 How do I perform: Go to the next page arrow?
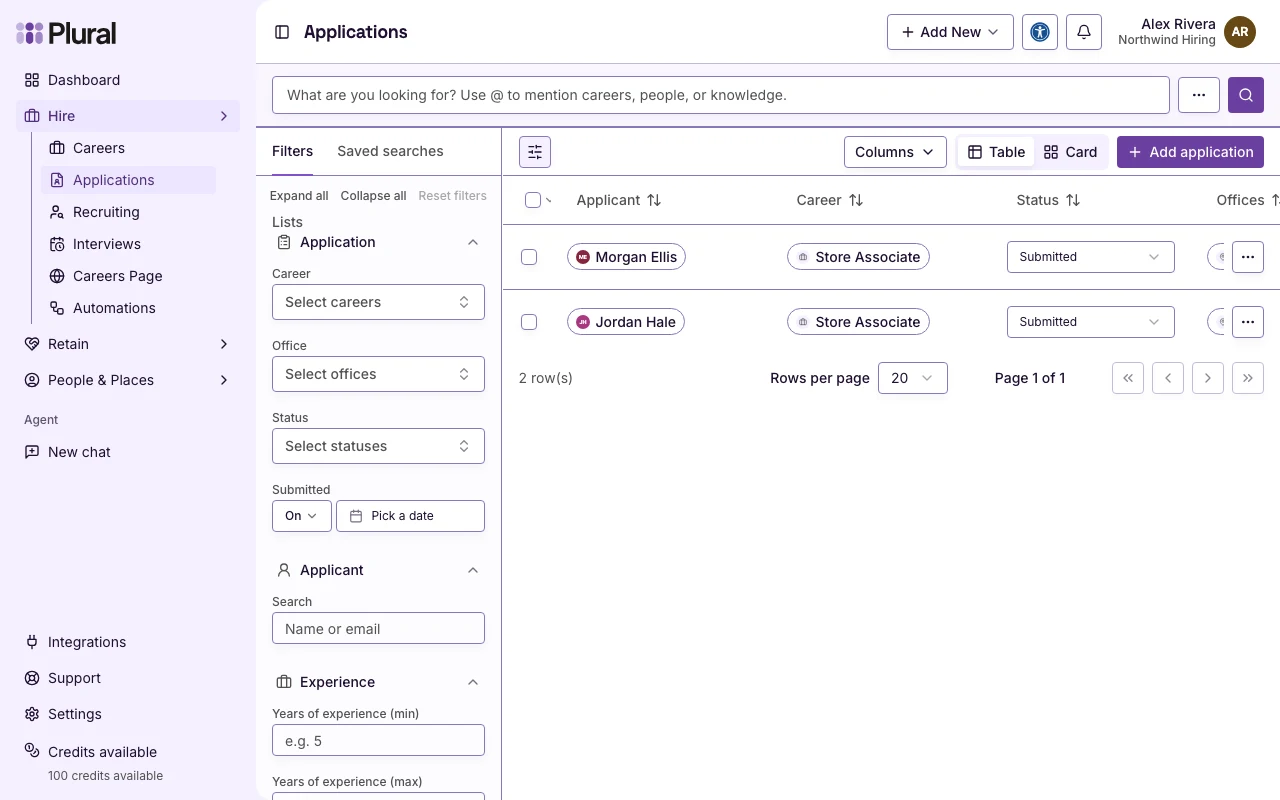(x=1208, y=378)
